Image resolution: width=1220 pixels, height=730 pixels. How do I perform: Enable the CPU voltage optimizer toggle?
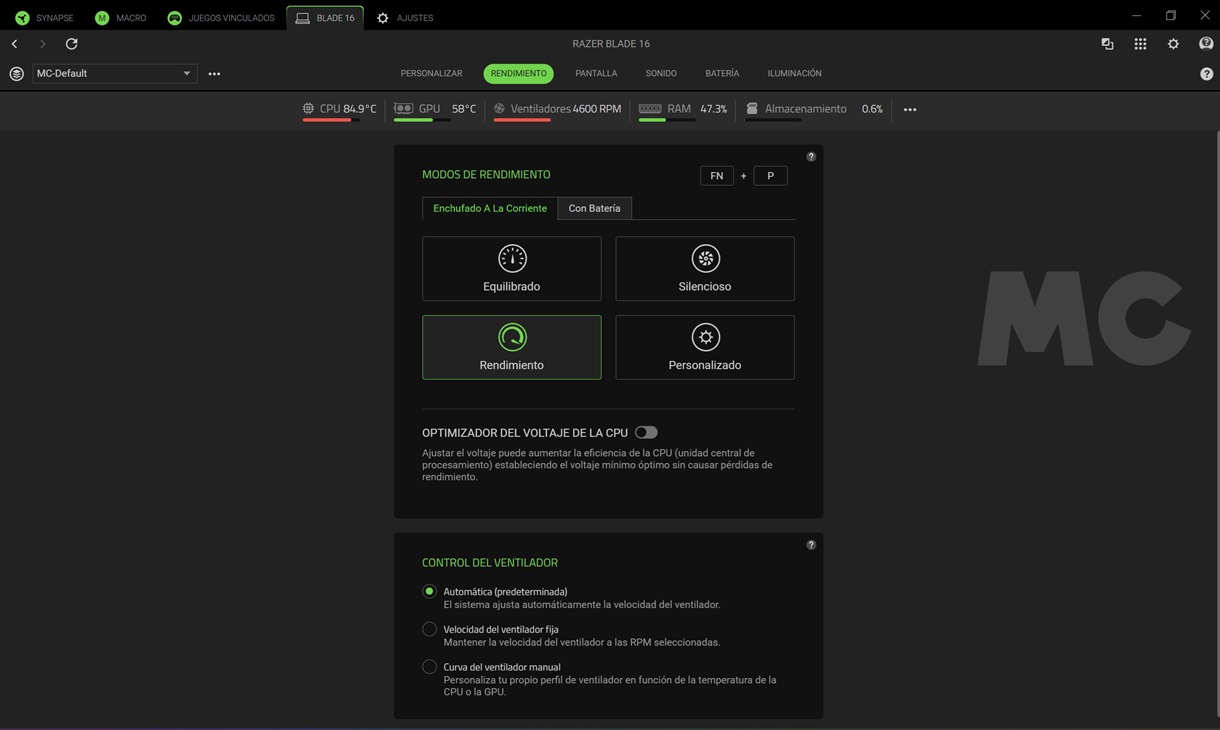(646, 433)
